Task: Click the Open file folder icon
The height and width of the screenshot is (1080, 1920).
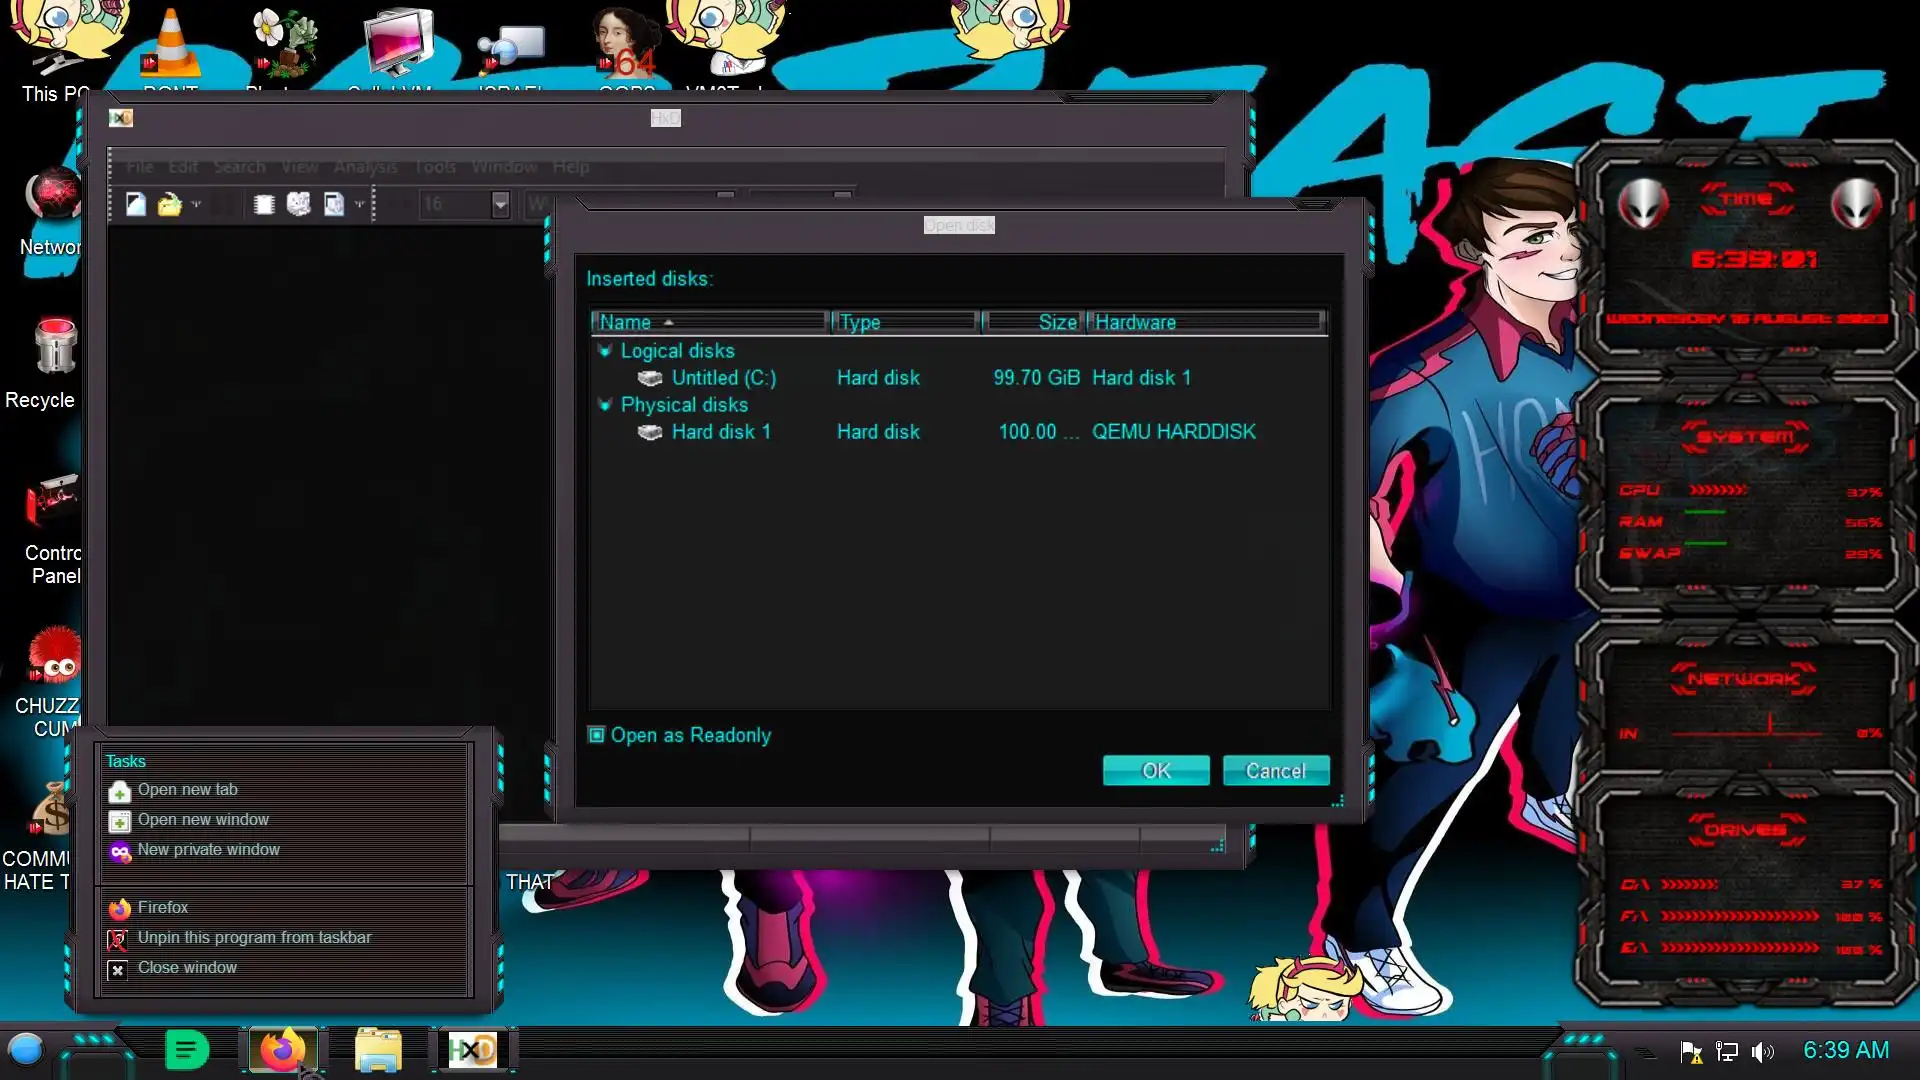Action: pyautogui.click(x=169, y=204)
